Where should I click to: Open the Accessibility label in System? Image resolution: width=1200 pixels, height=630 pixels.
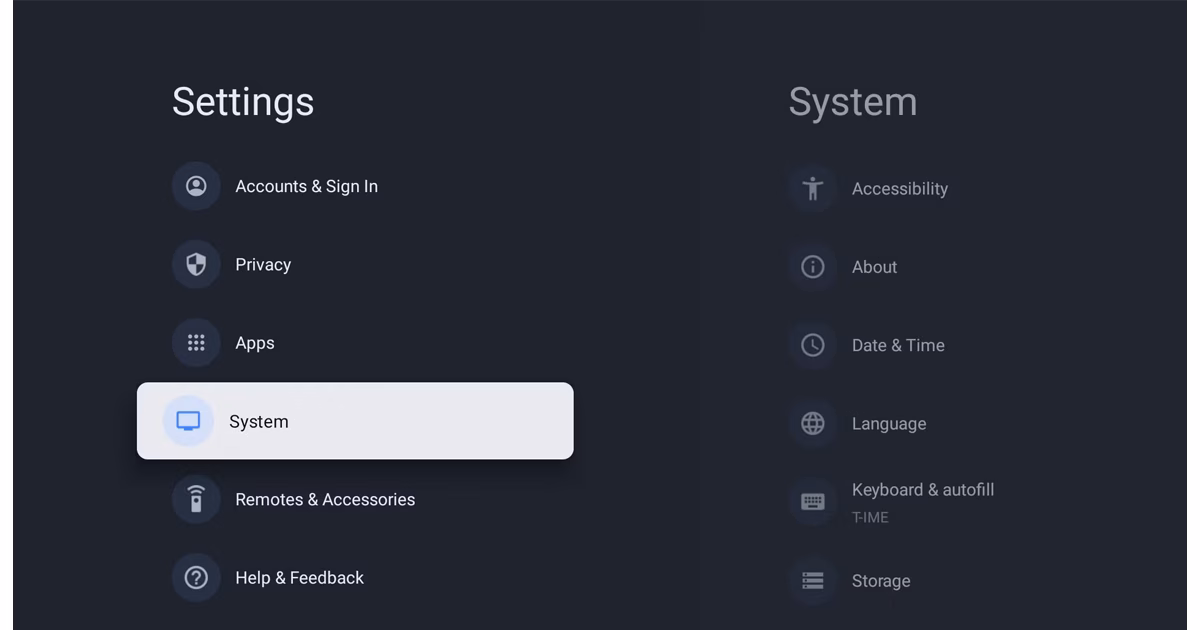click(x=900, y=189)
